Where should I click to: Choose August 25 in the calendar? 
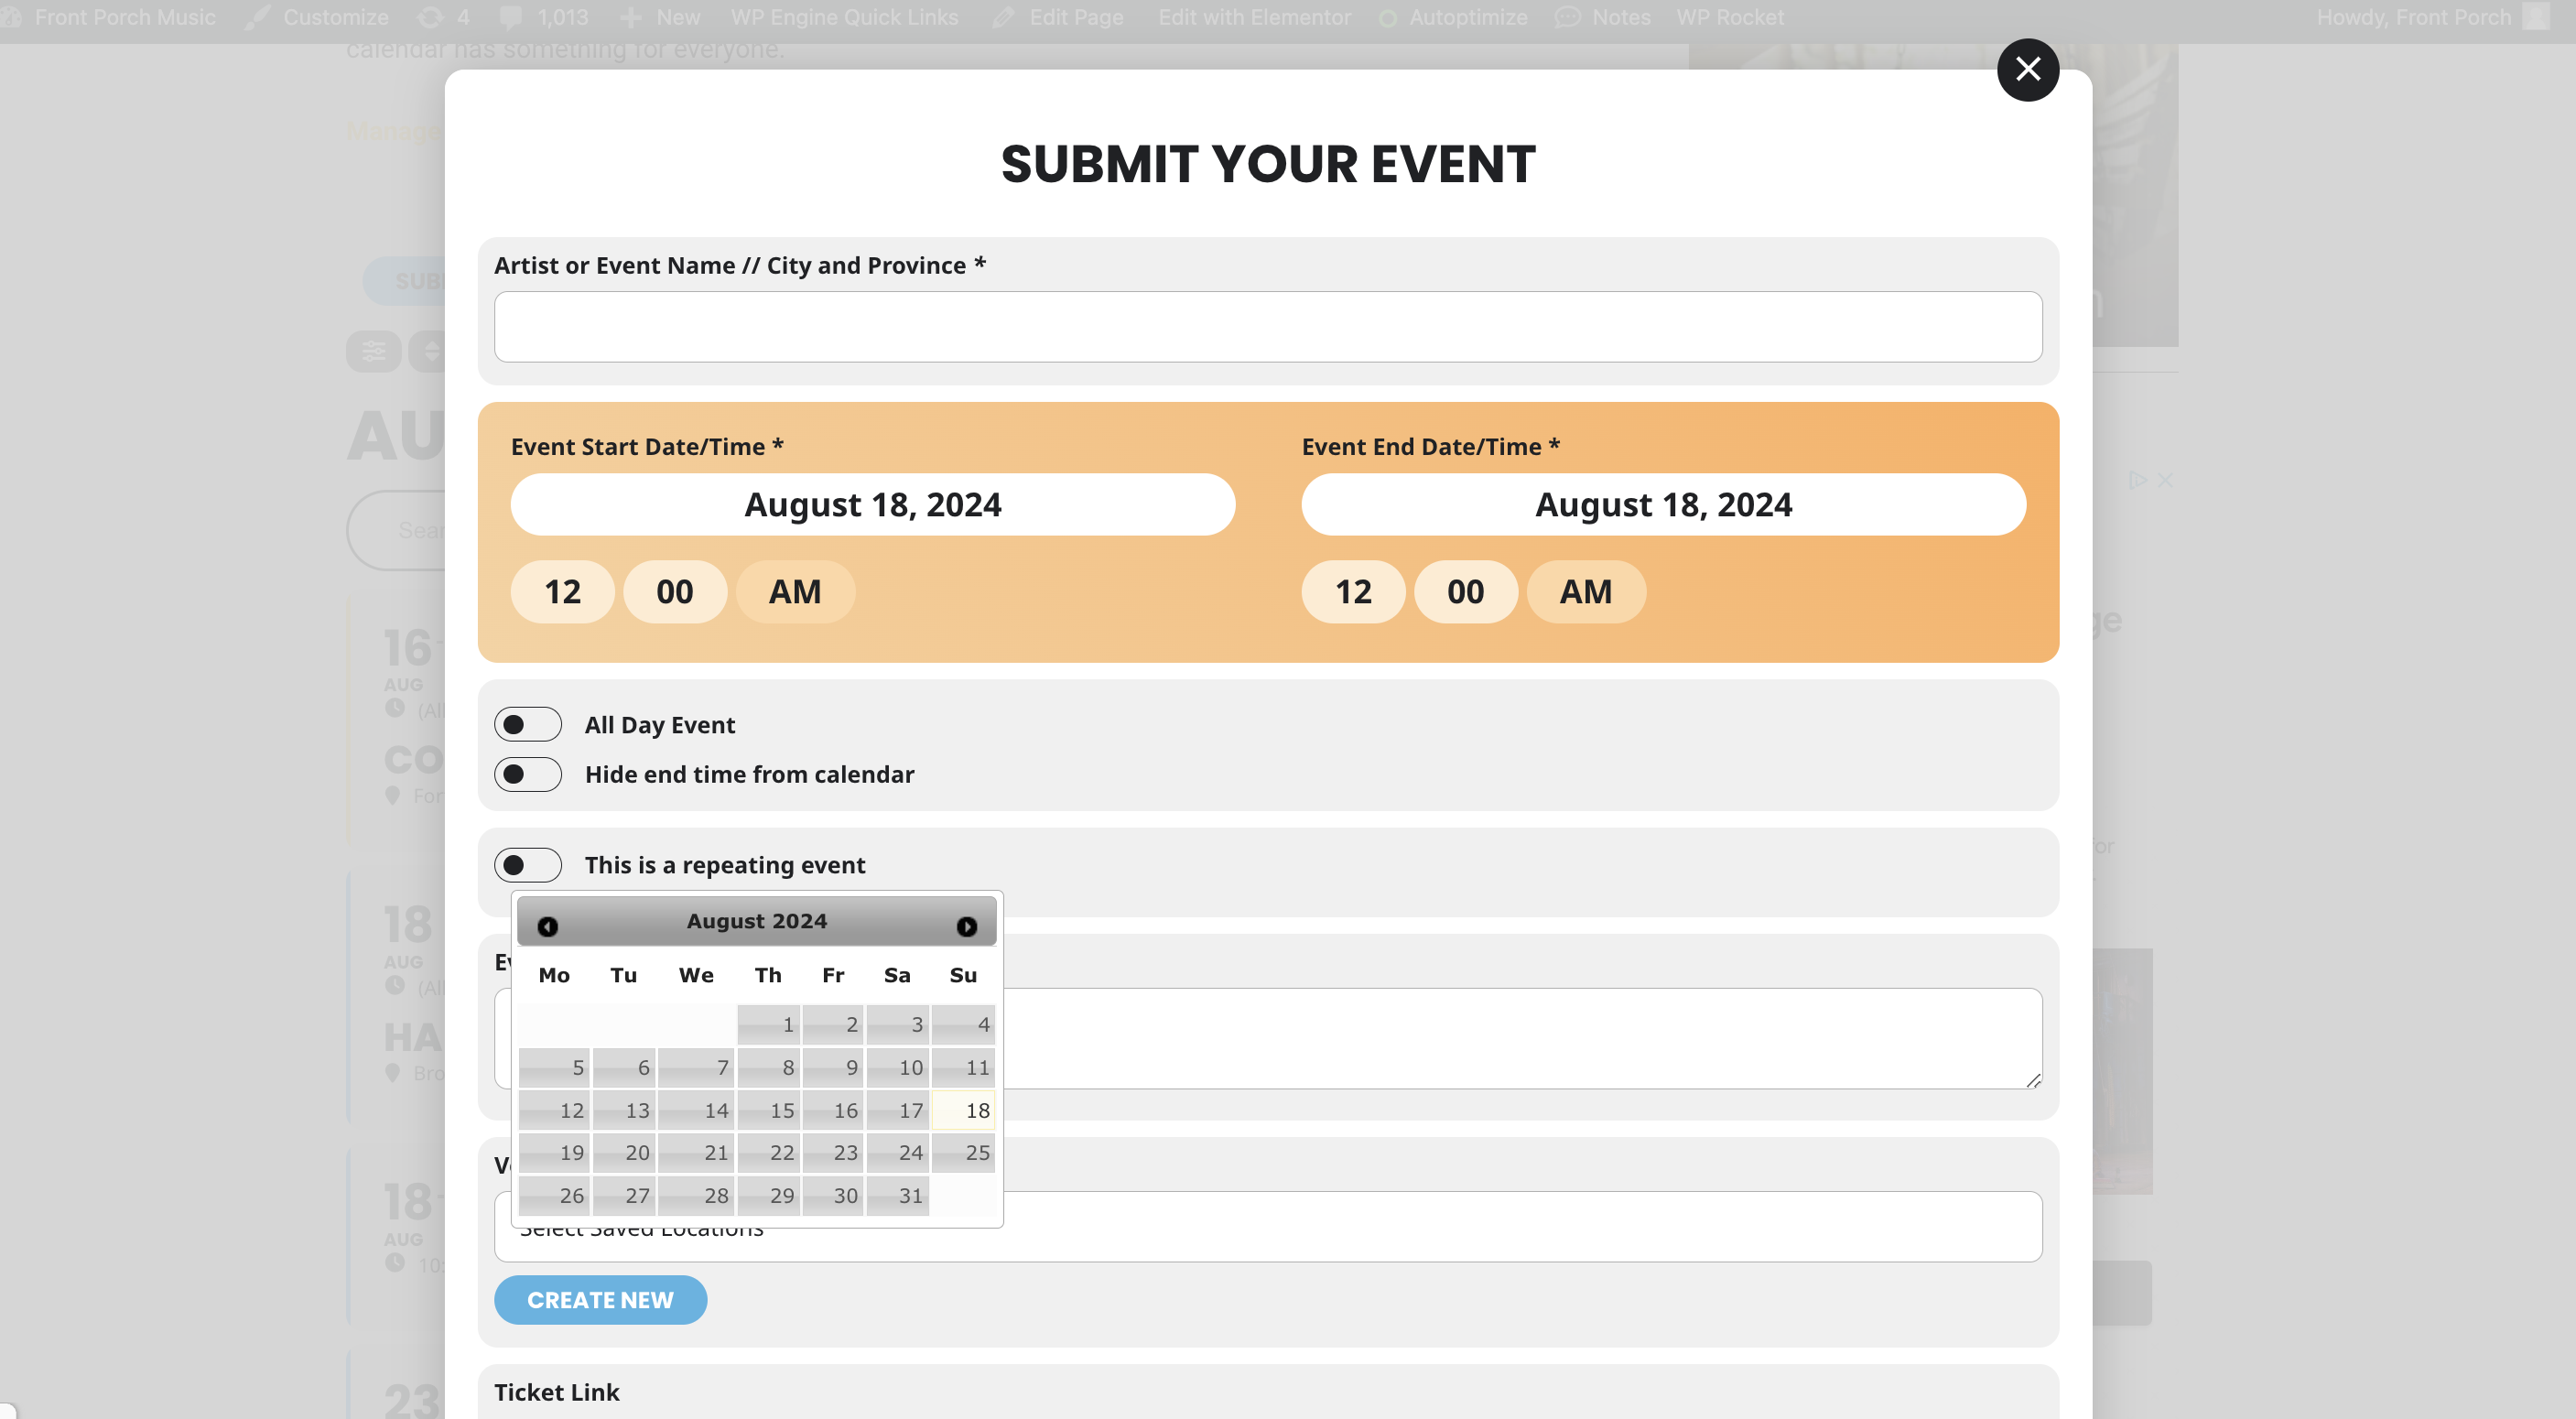pyautogui.click(x=964, y=1152)
